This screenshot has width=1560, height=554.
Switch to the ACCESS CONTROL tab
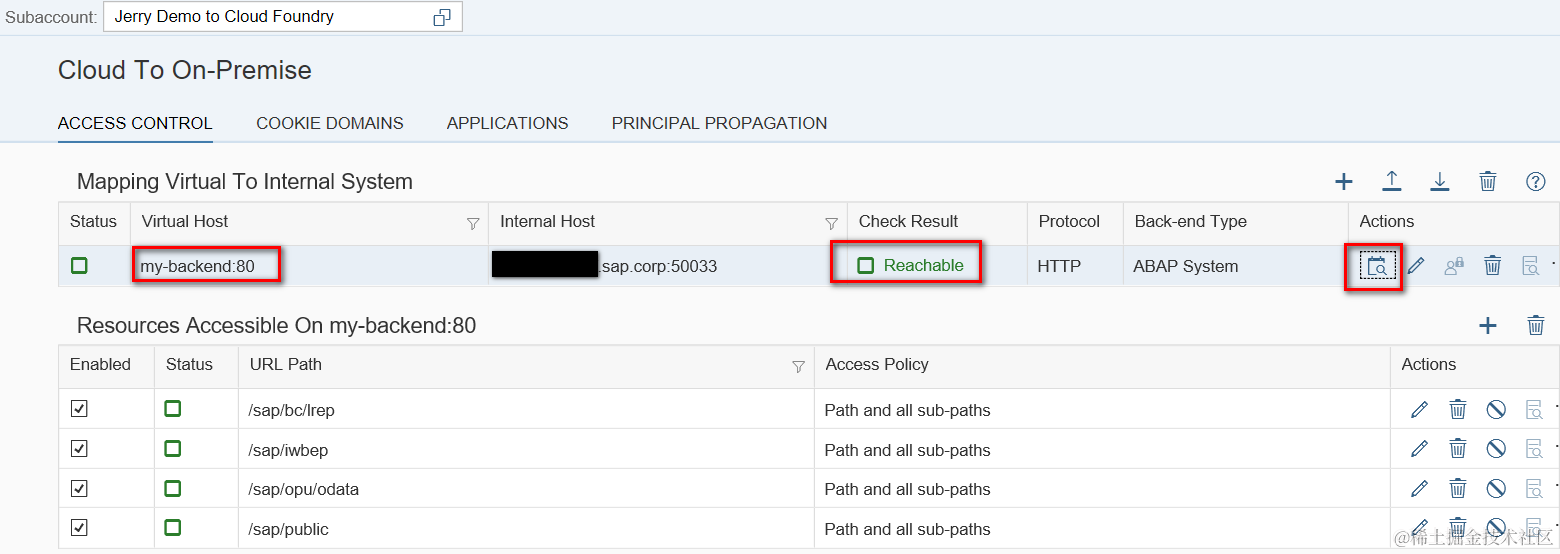[x=135, y=123]
